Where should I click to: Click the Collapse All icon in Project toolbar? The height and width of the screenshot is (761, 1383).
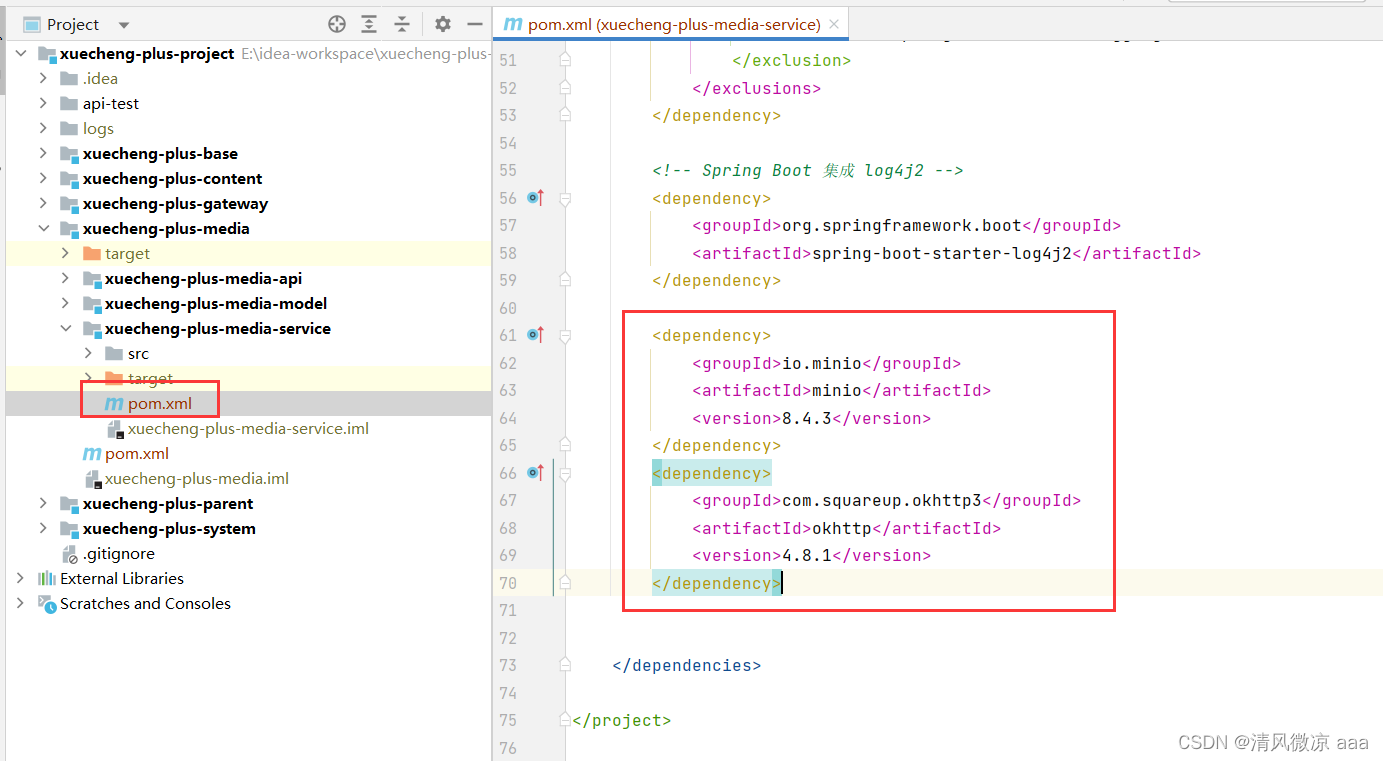point(401,24)
